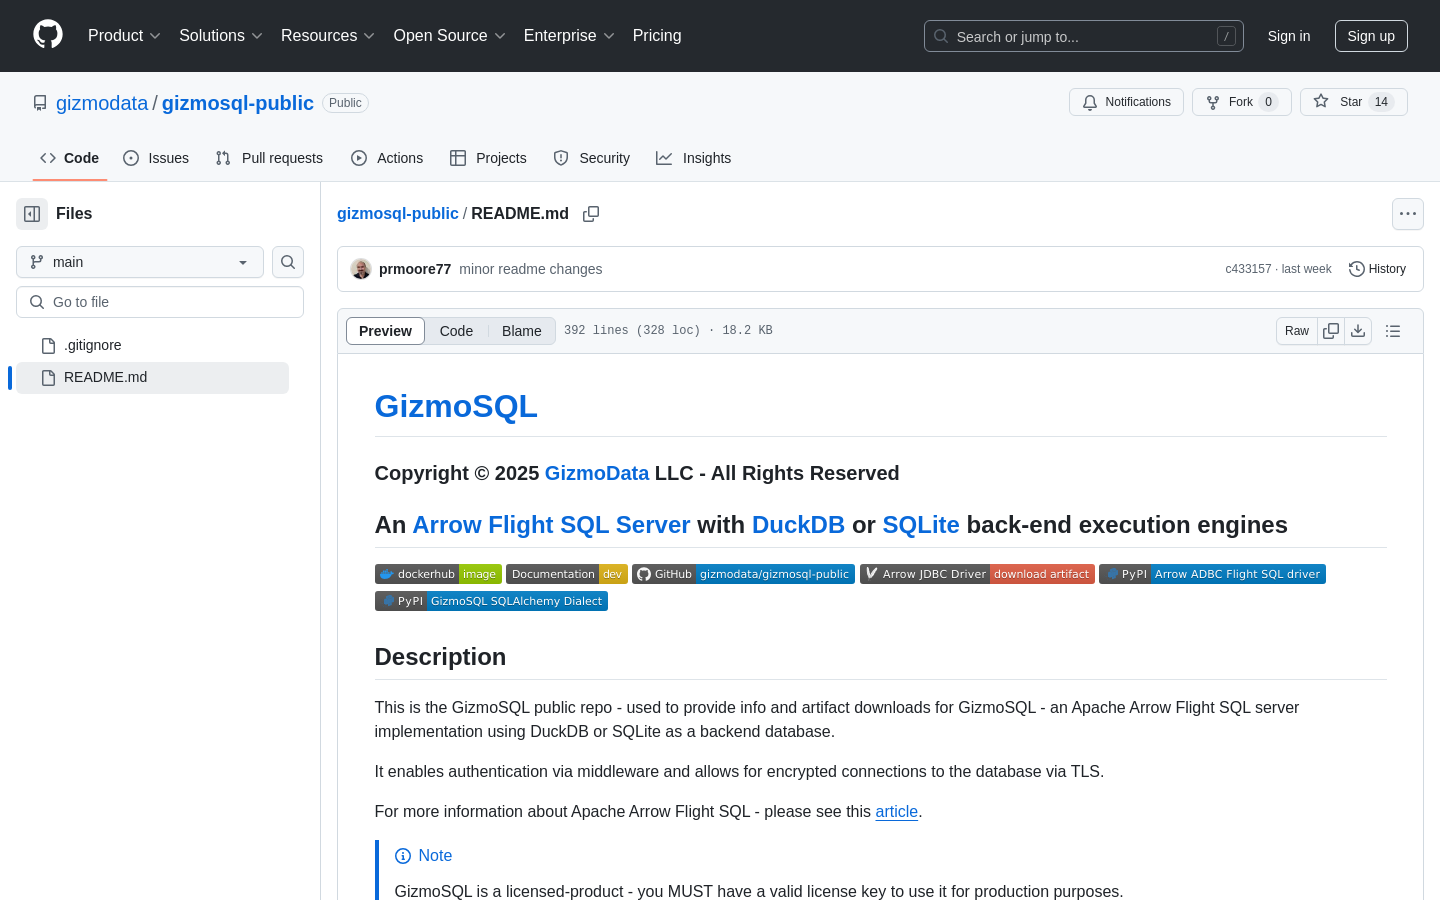
Task: Click the Notifications bell button
Action: pos(1126,102)
